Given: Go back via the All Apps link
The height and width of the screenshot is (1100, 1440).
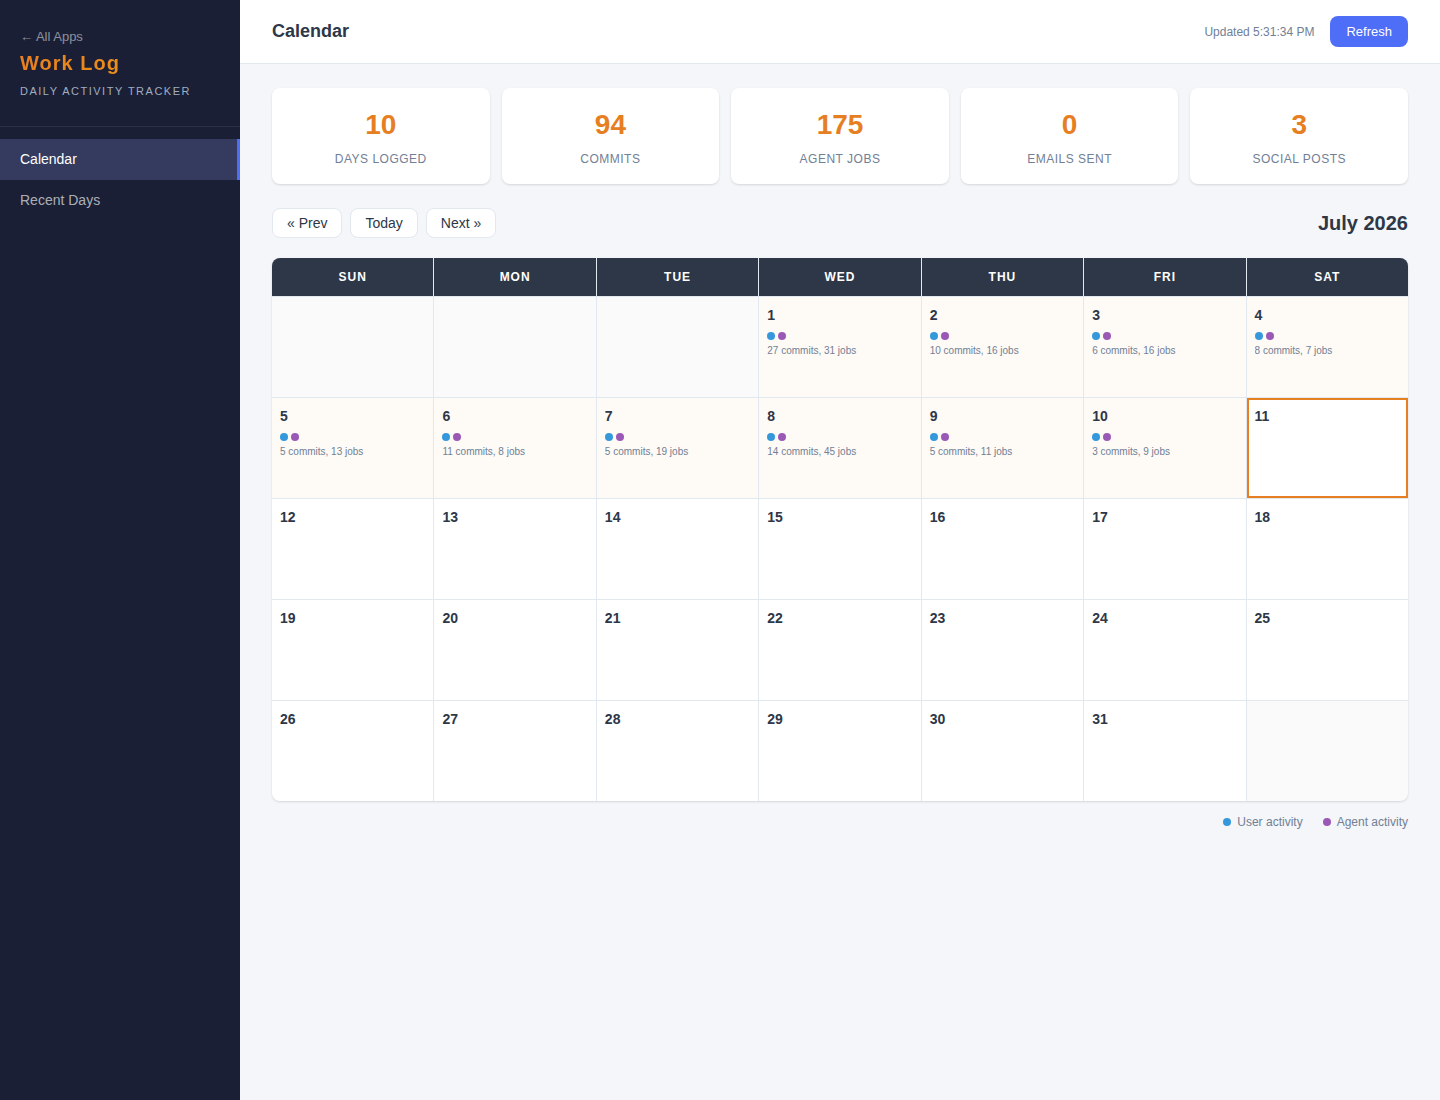Looking at the screenshot, I should pyautogui.click(x=52, y=37).
